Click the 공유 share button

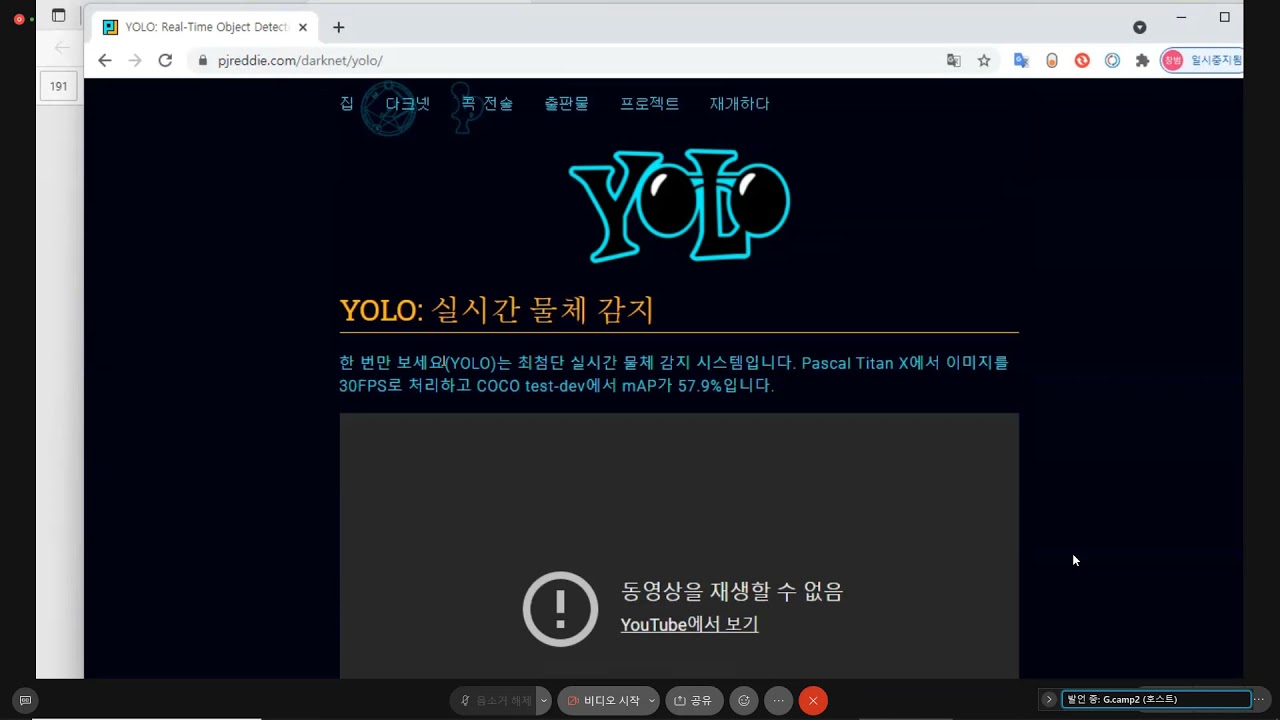(x=694, y=701)
